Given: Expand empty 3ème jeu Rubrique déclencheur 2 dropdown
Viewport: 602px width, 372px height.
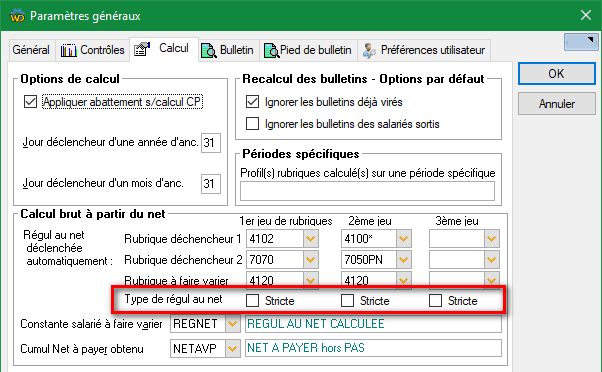Looking at the screenshot, I should 492,260.
